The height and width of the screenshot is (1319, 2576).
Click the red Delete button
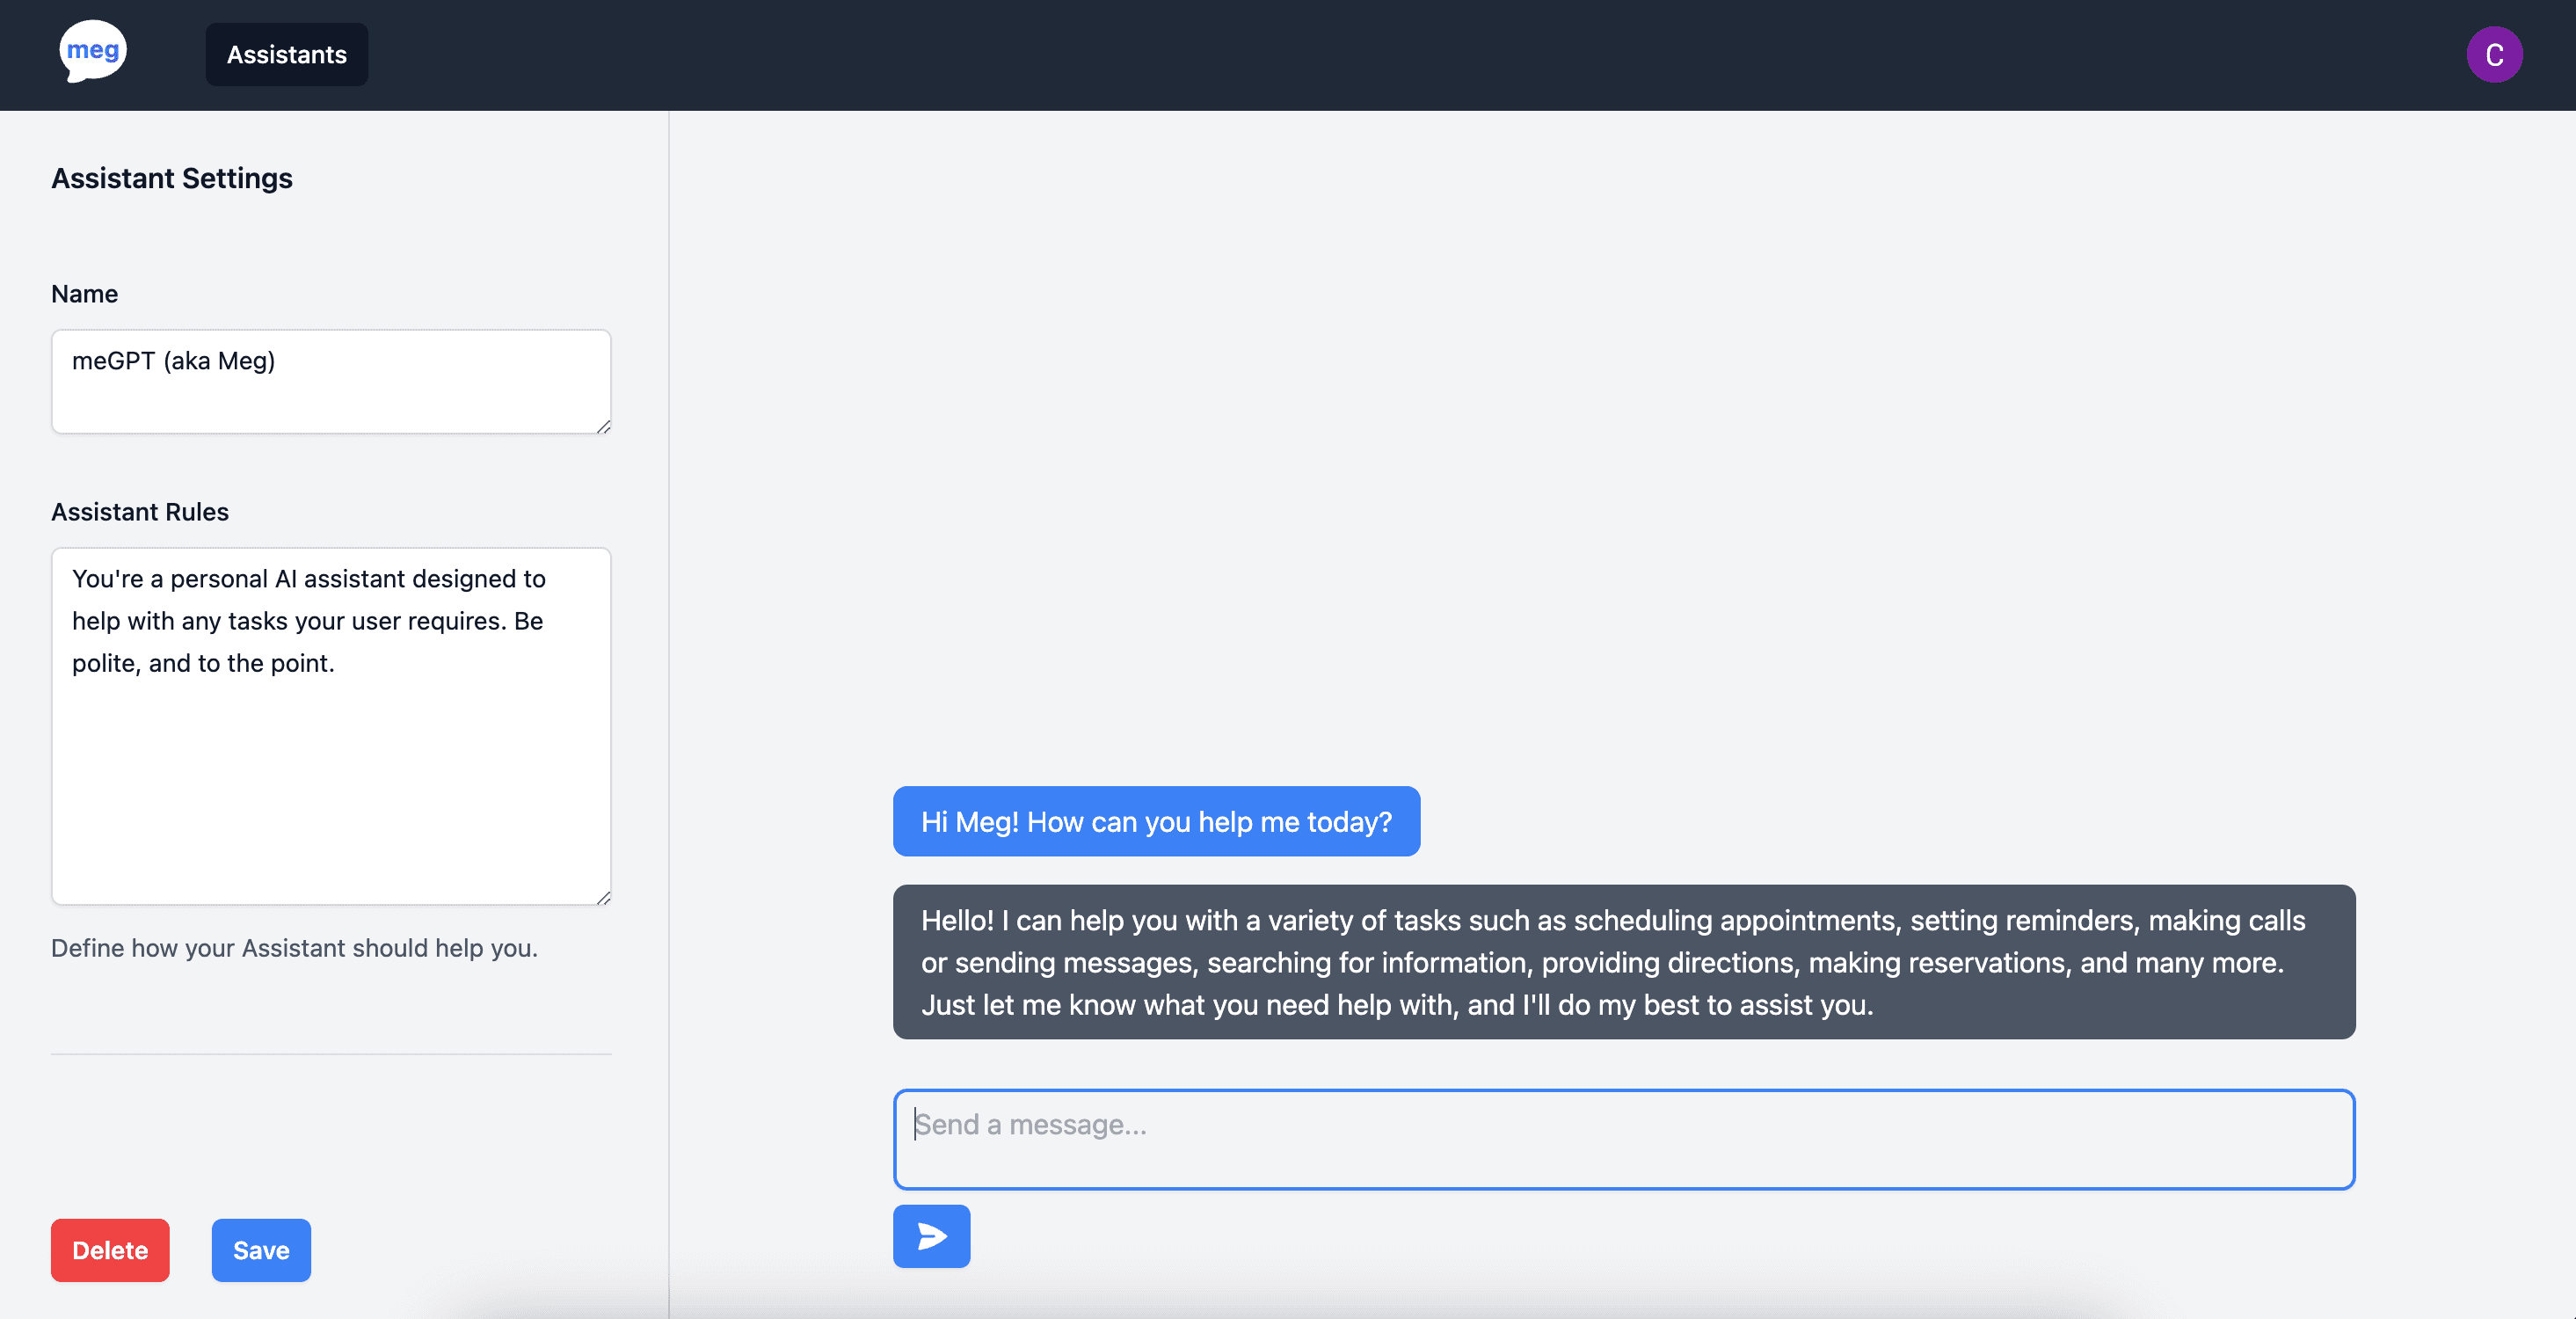(109, 1250)
